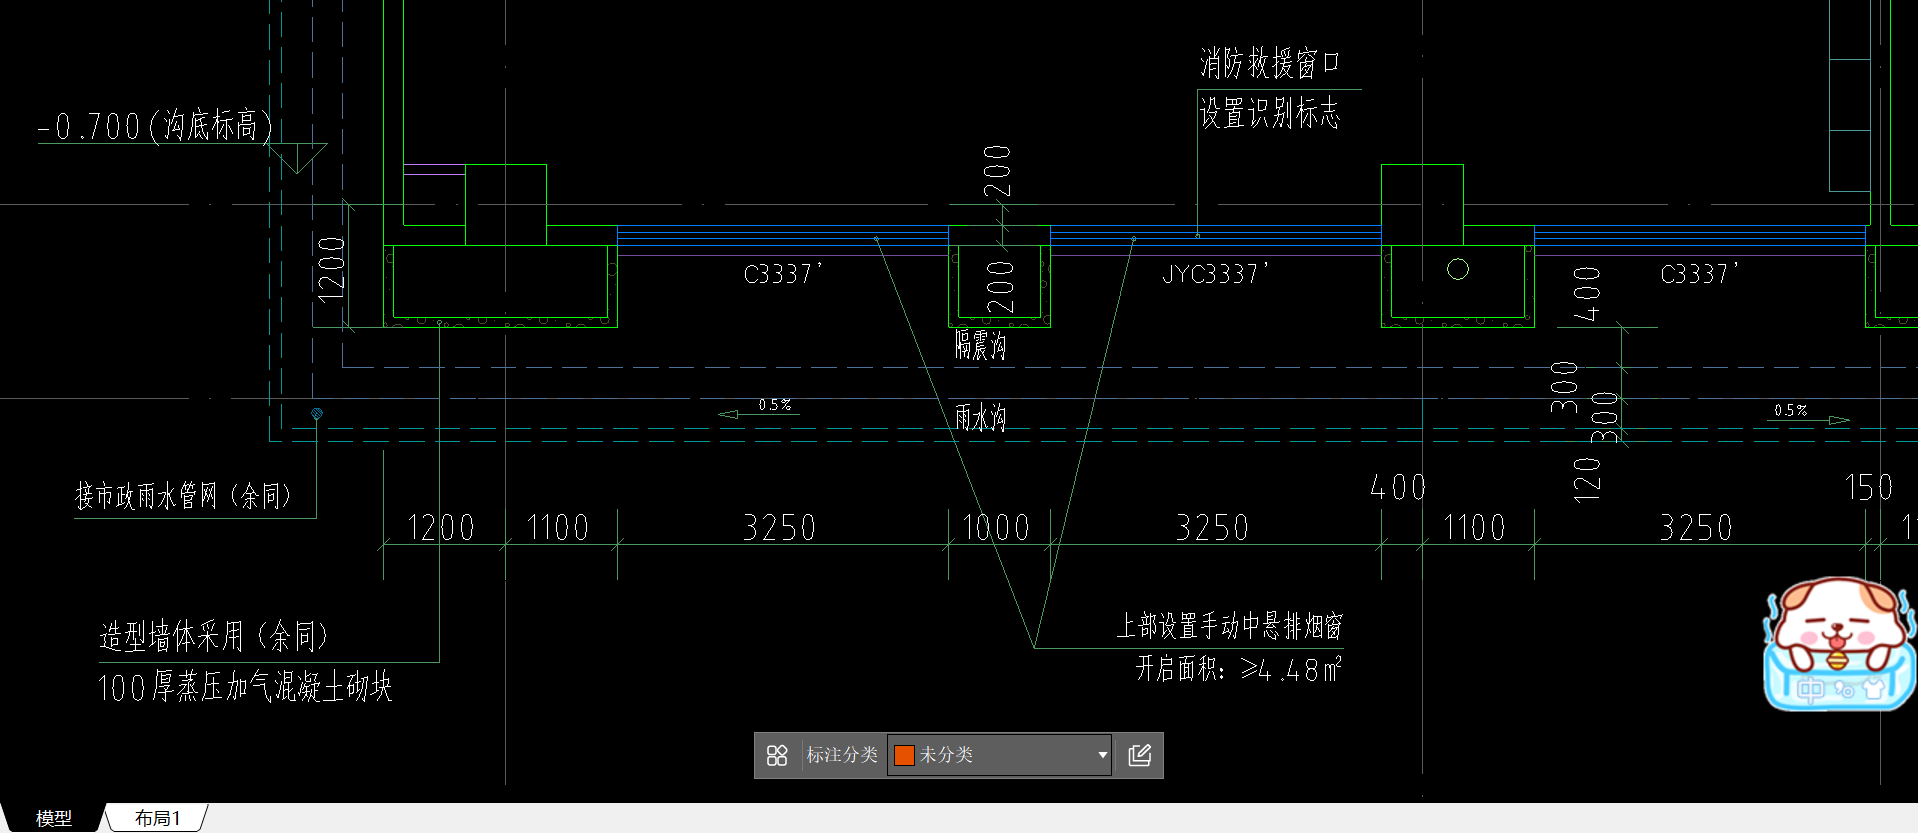
Task: Click the drain circle symbol at left
Action: [317, 413]
